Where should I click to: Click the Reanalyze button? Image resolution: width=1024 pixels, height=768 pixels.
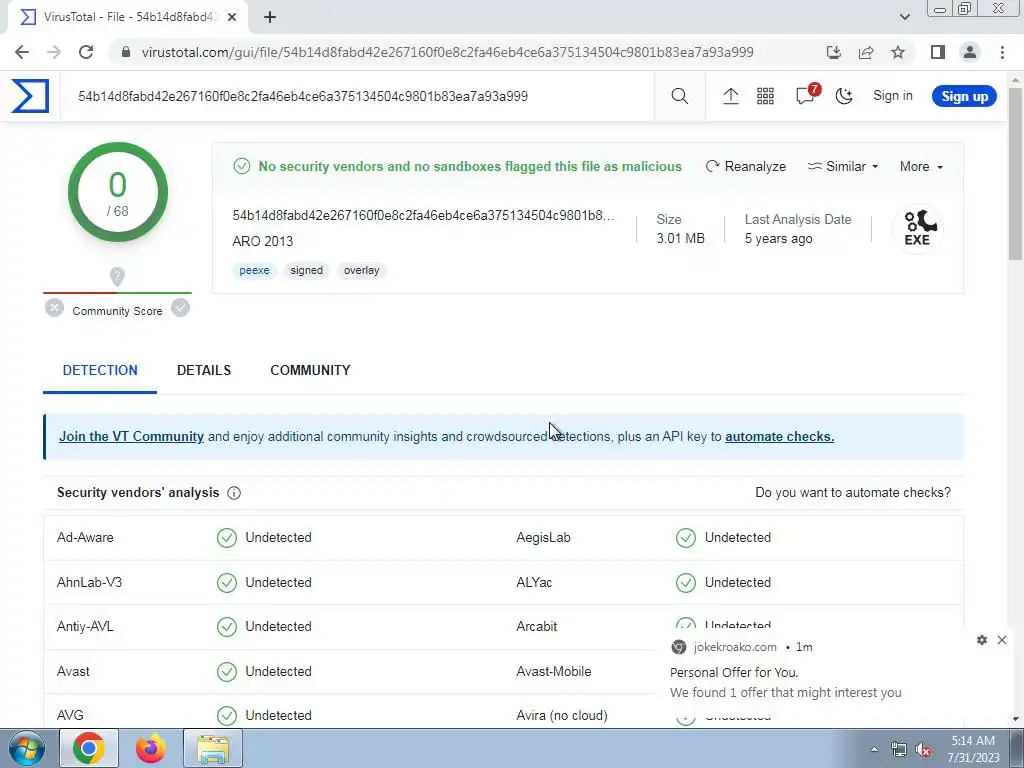[746, 167]
